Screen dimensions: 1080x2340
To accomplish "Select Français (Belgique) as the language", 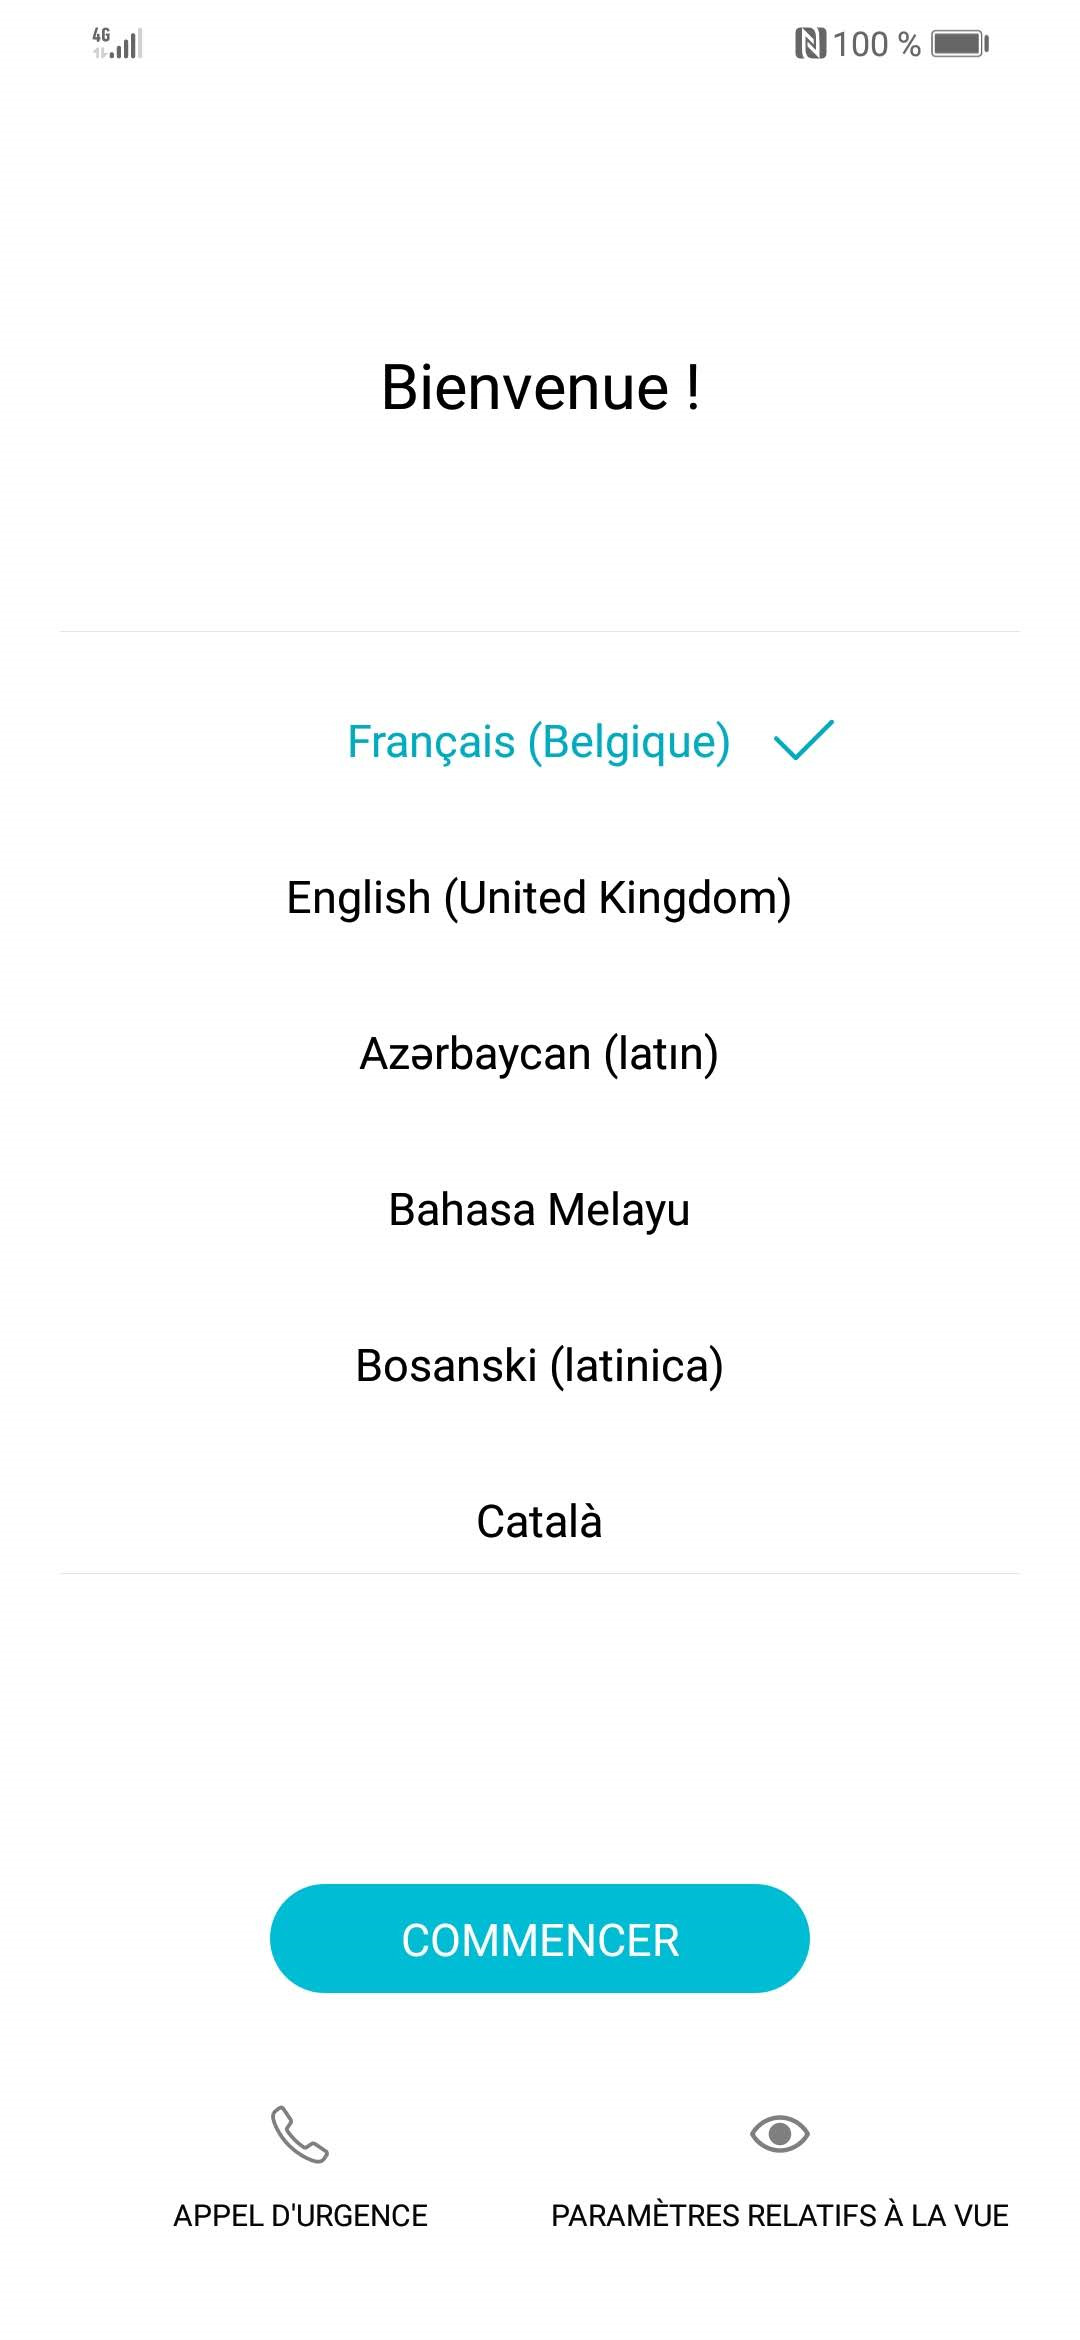I will coord(539,742).
